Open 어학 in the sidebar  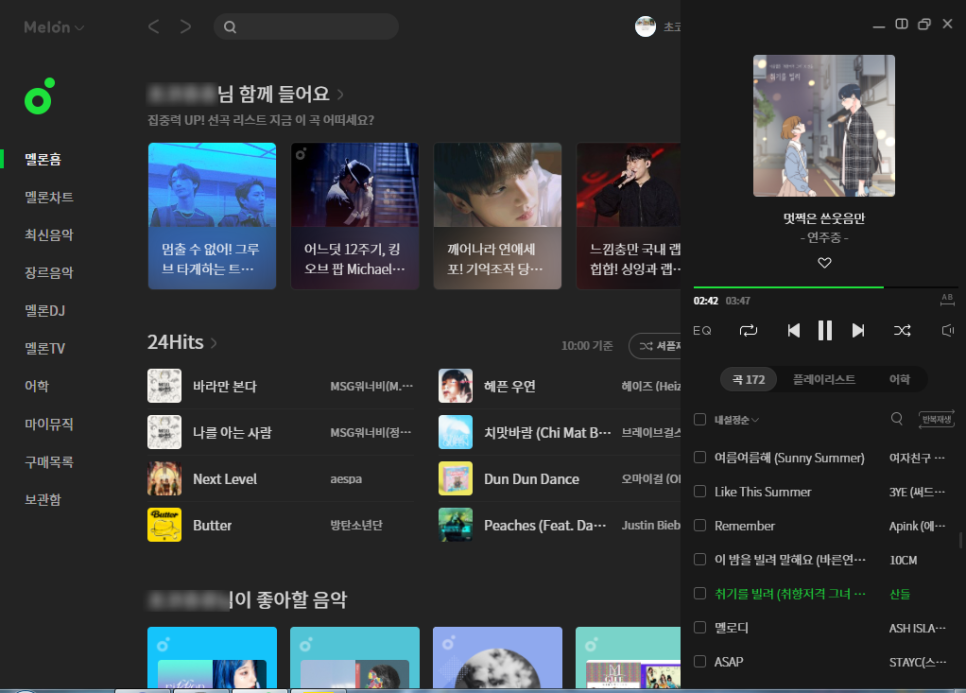[x=36, y=386]
